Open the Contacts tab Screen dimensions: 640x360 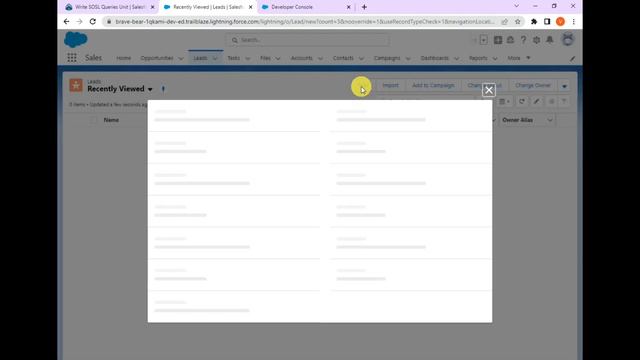(x=343, y=58)
